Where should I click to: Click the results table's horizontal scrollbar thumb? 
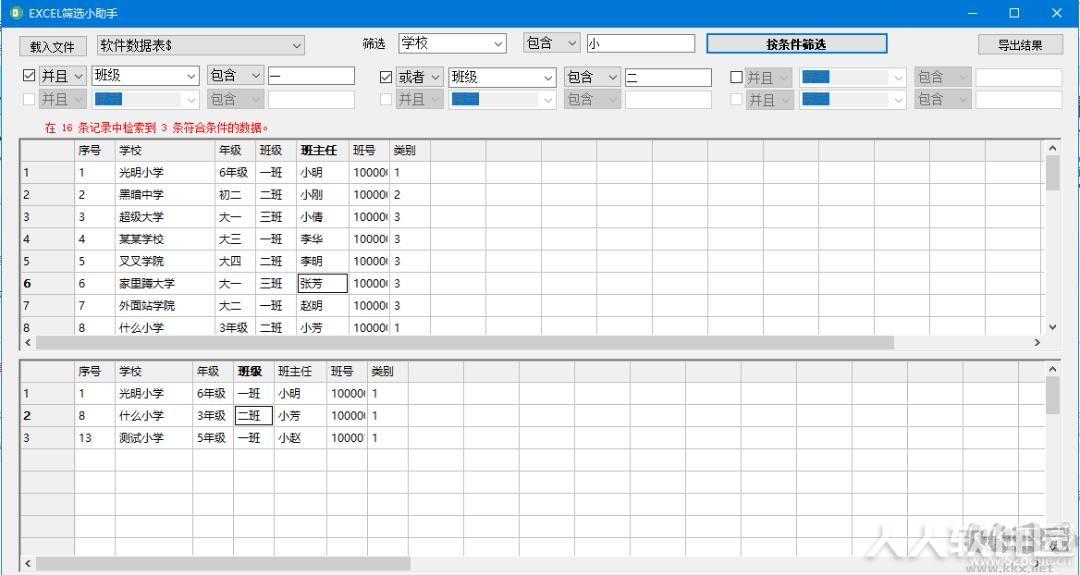223,563
